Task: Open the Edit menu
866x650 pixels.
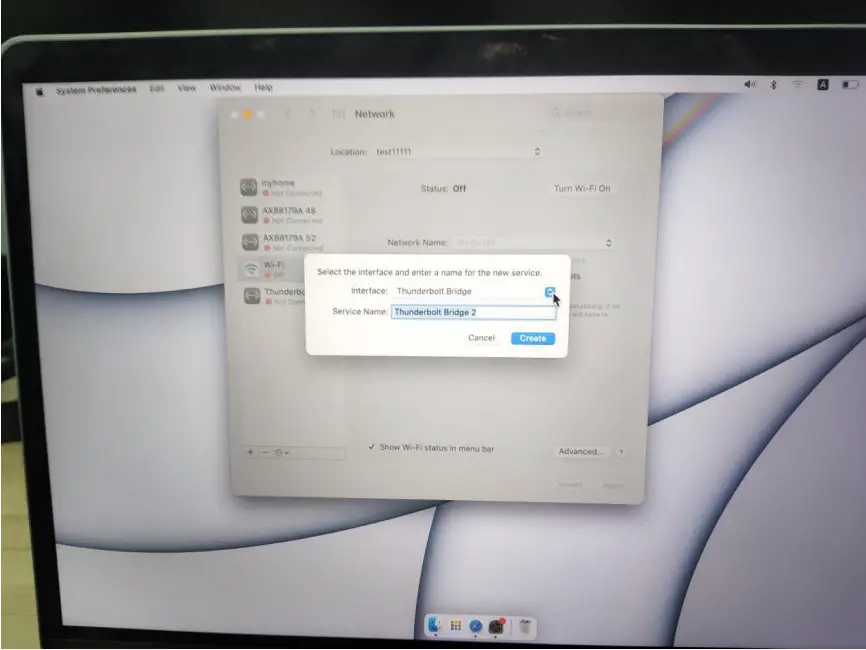Action: coord(156,88)
